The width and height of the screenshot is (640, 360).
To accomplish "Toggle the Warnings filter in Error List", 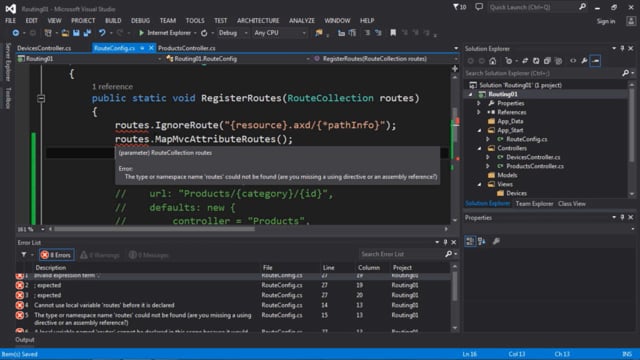I will 100,255.
